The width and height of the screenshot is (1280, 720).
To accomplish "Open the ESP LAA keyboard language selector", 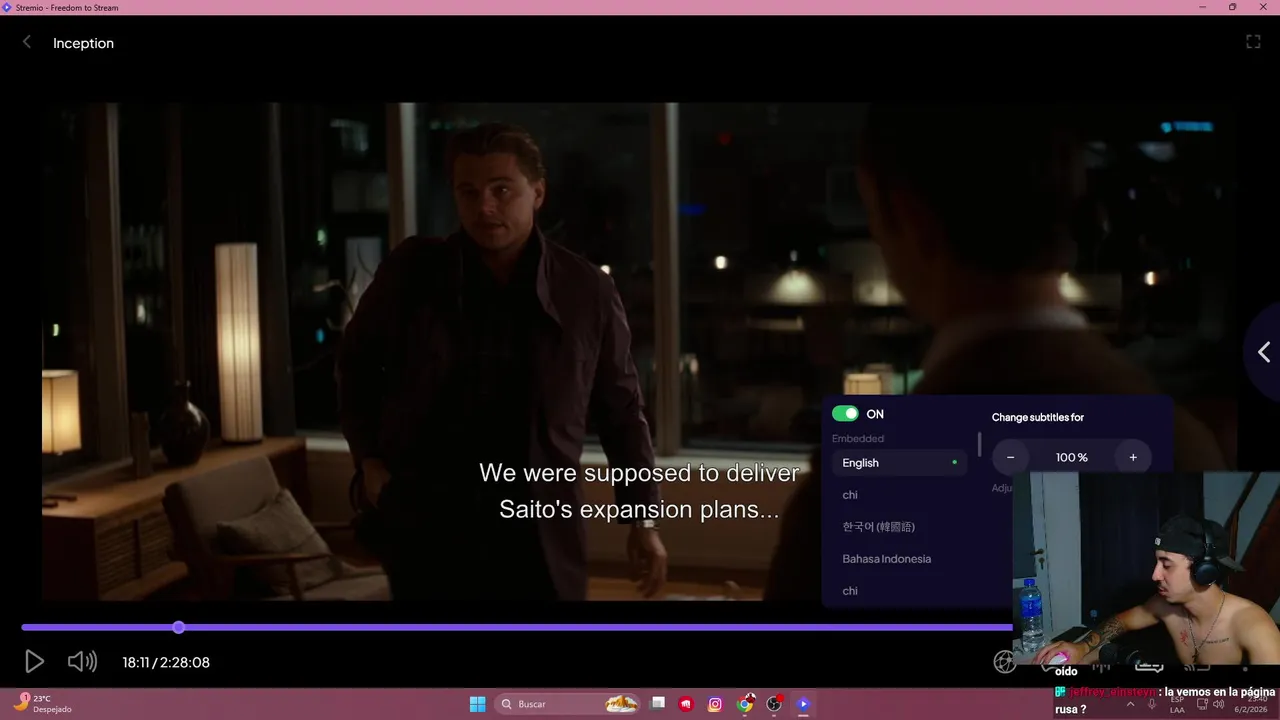I will 1177,704.
